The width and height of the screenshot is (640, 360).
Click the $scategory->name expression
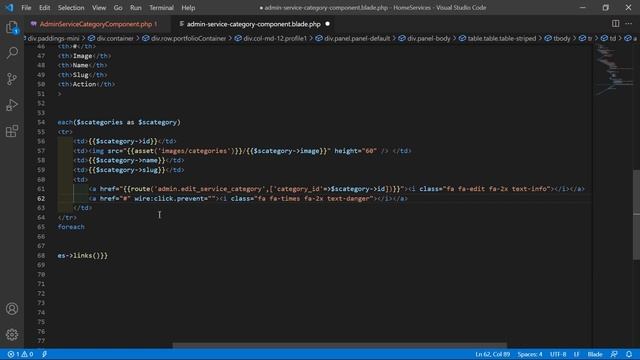tap(127, 160)
